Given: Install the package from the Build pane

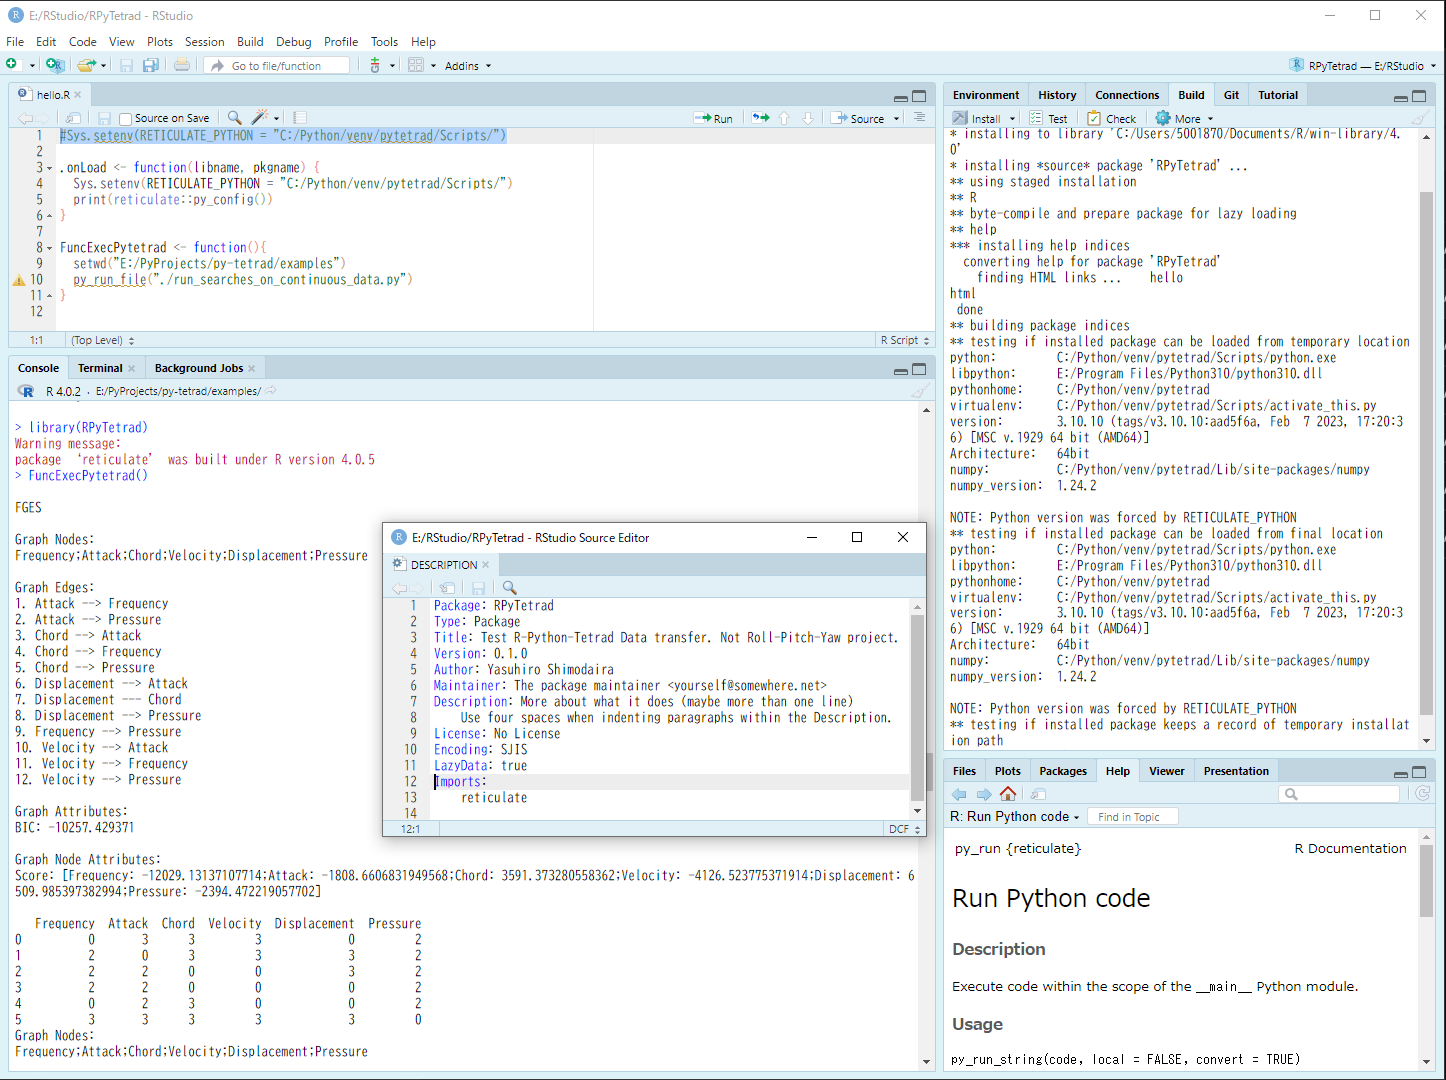Looking at the screenshot, I should pyautogui.click(x=979, y=117).
